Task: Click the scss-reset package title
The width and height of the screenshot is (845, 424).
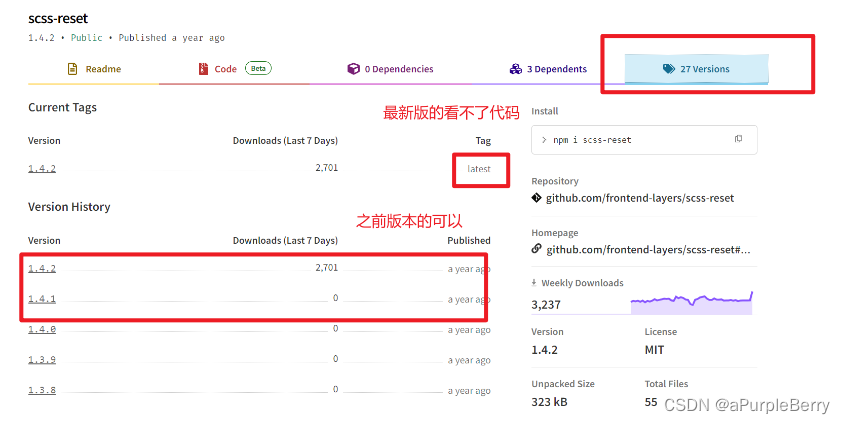Action: (x=58, y=18)
